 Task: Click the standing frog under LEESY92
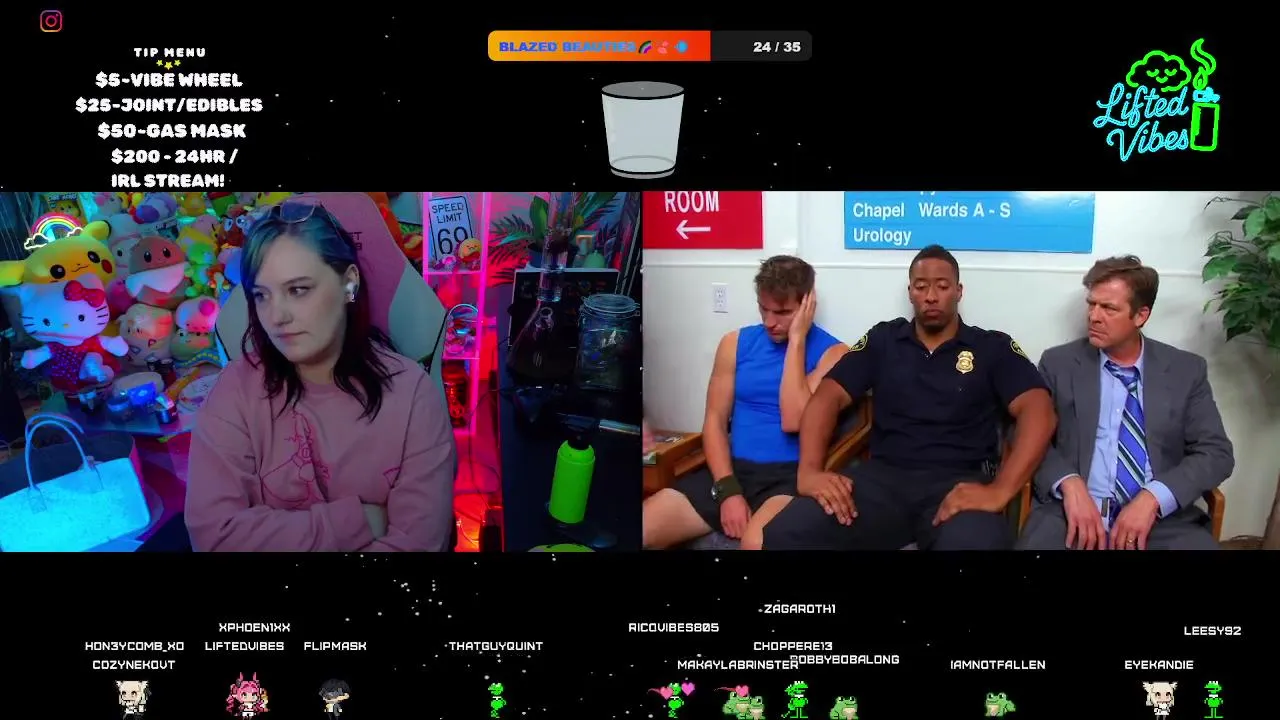point(1213,698)
